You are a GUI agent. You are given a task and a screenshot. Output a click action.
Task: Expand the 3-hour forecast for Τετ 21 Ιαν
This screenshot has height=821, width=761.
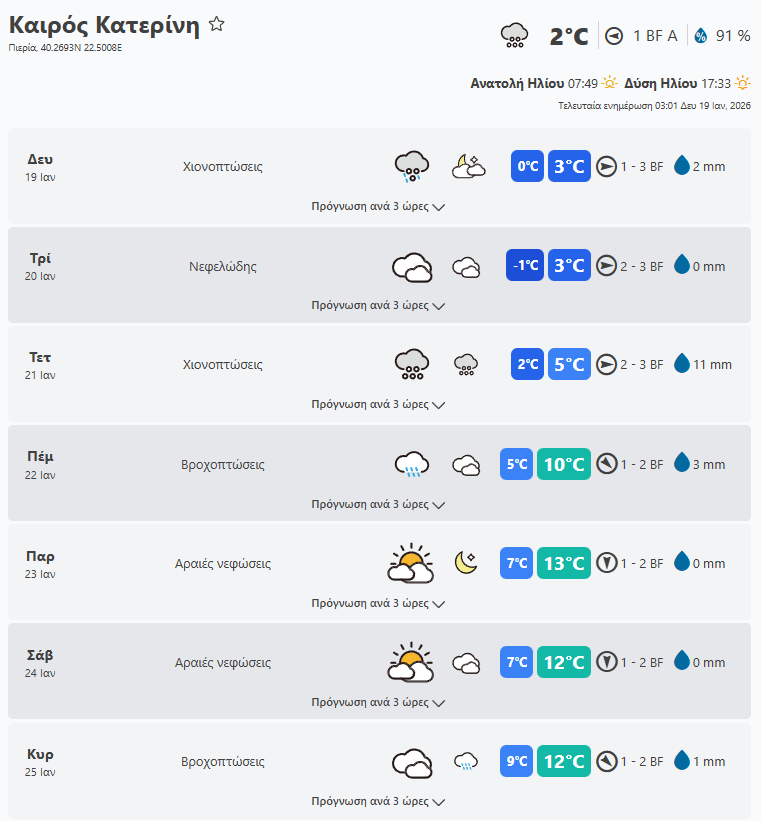point(378,405)
